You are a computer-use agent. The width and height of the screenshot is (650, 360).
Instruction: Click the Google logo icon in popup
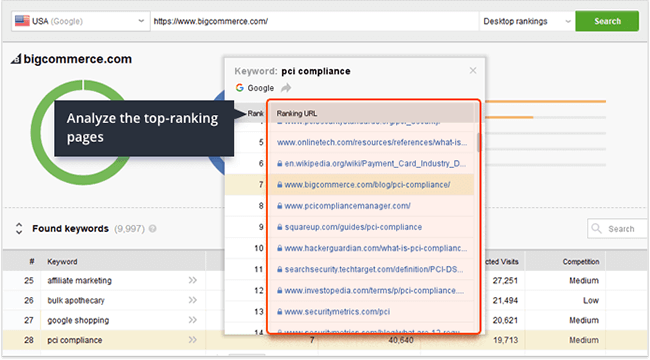[240, 88]
